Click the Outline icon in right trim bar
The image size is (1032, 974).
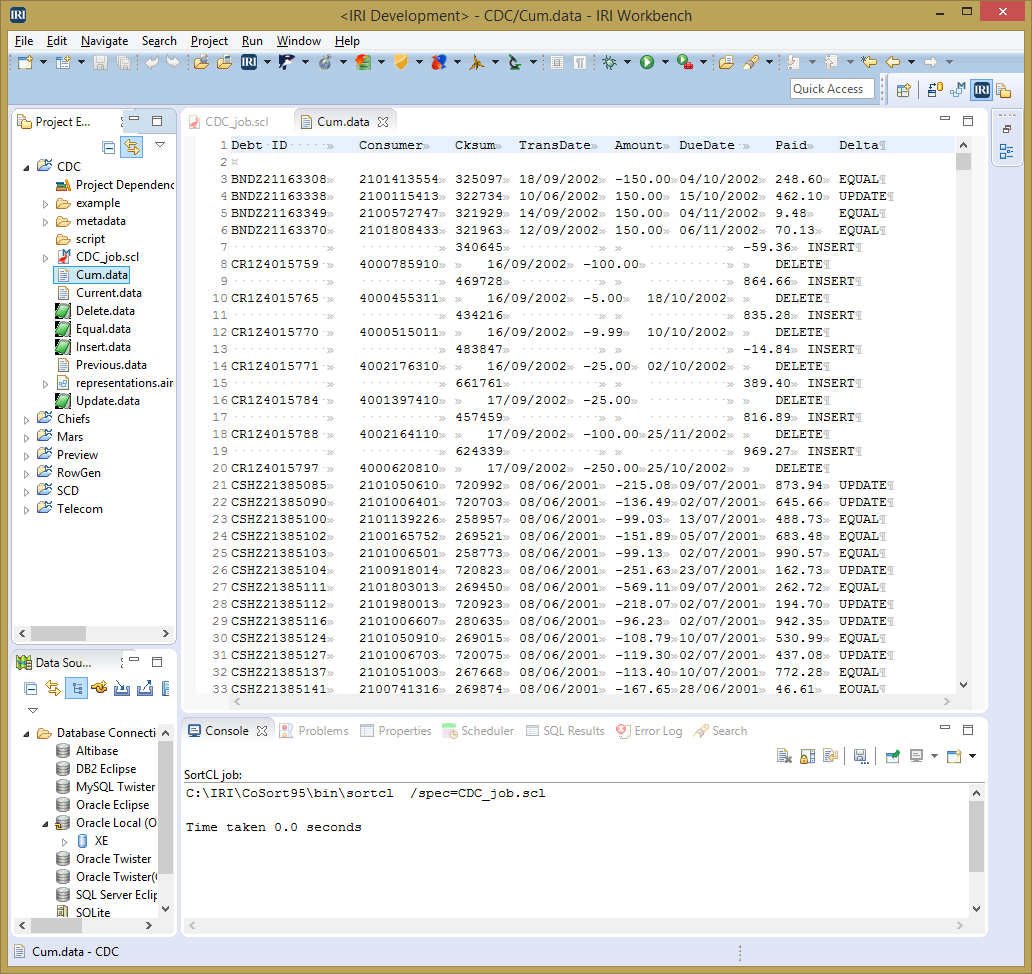1006,152
